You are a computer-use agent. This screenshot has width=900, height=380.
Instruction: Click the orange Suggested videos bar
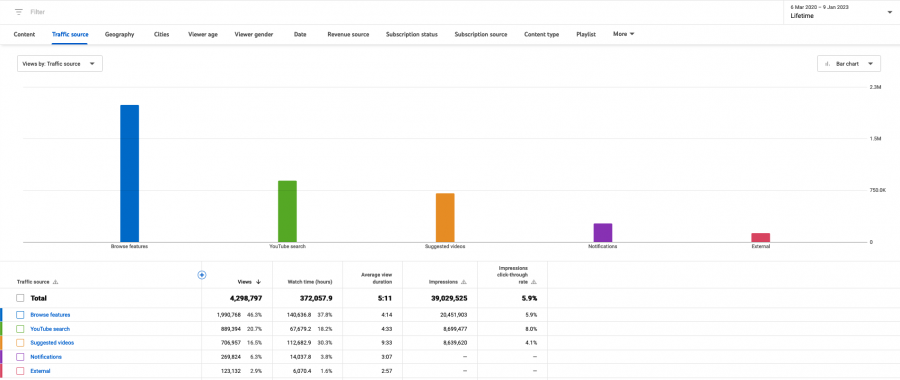point(445,218)
